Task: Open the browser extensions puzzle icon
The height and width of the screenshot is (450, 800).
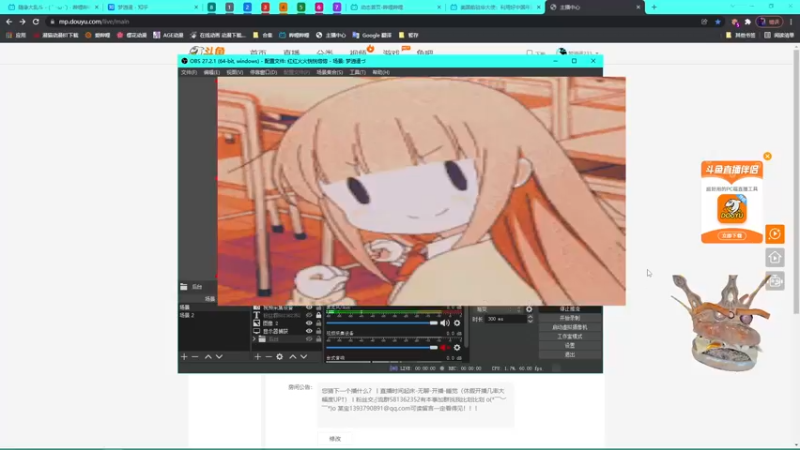Action: pyautogui.click(x=747, y=21)
